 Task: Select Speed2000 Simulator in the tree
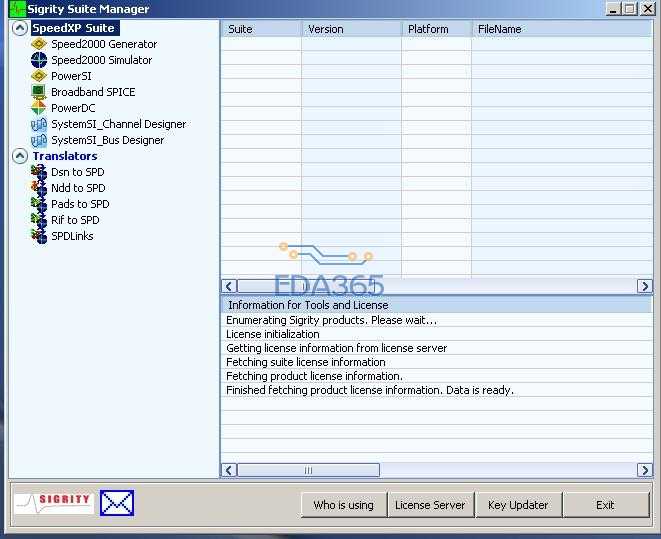pos(101,60)
